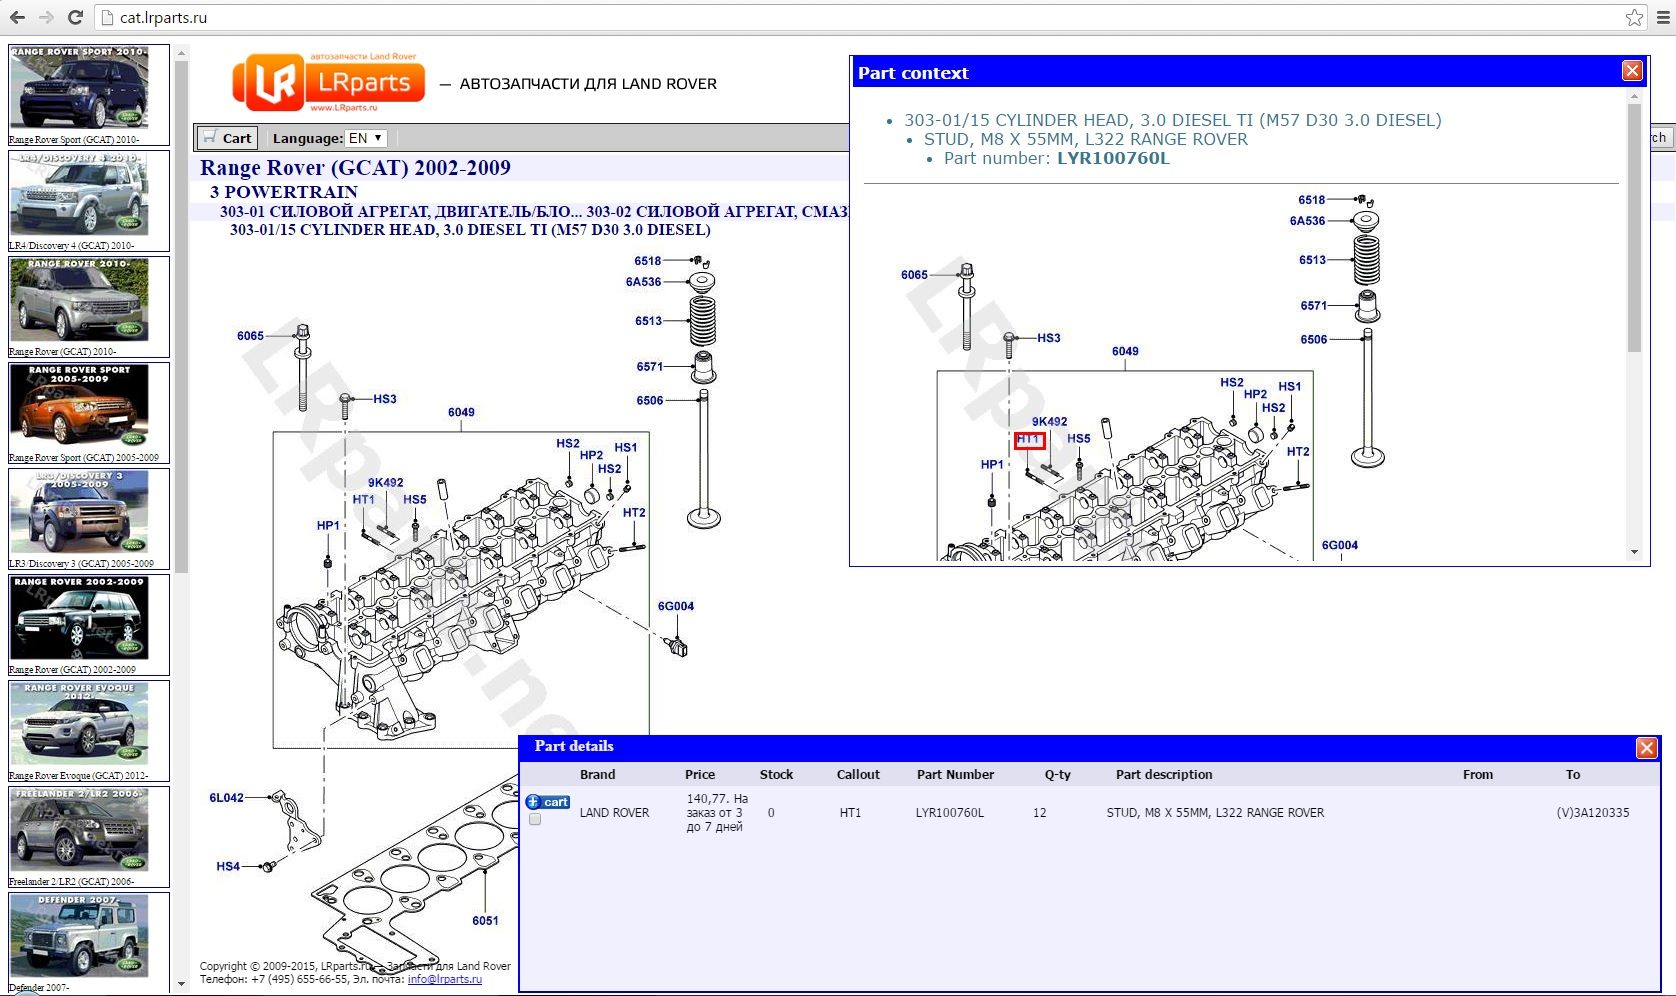Click the sidebar scrollbar up arrow
The width and height of the screenshot is (1676, 996).
[181, 51]
